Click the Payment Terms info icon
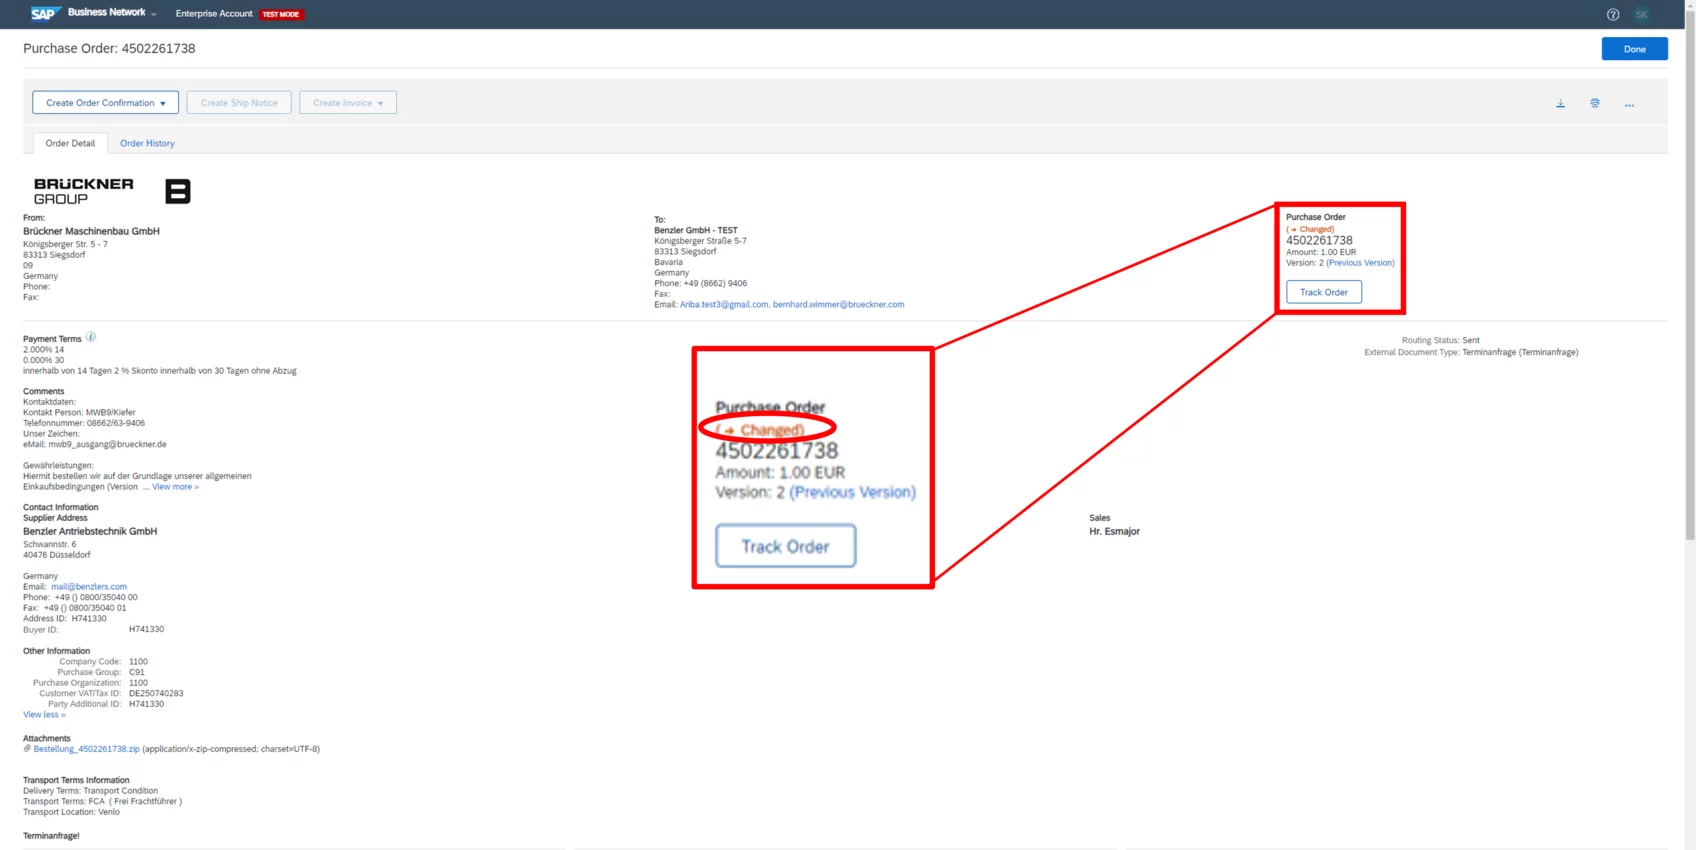 (91, 337)
